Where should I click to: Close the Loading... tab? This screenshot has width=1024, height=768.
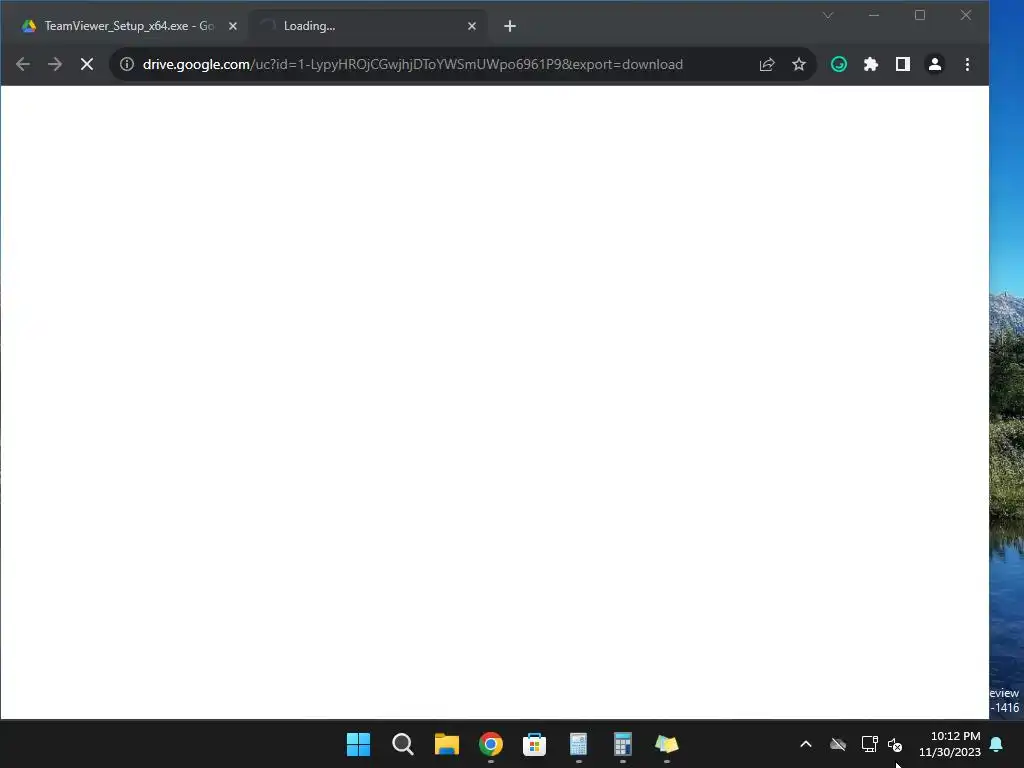472,26
